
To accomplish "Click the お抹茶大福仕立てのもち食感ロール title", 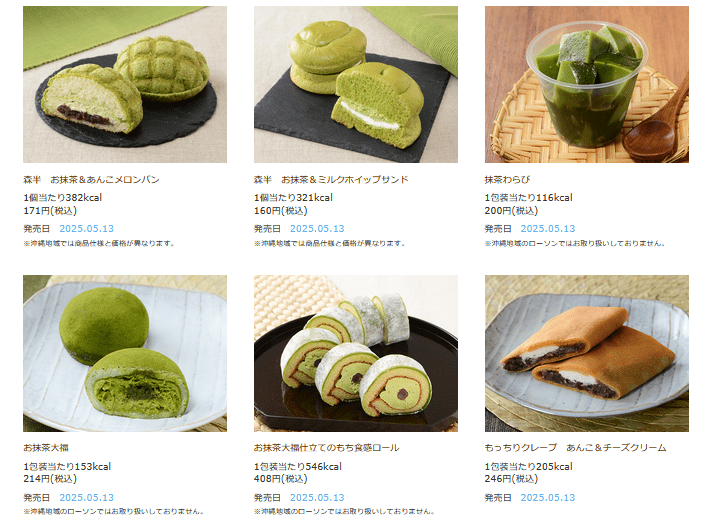I will (326, 448).
